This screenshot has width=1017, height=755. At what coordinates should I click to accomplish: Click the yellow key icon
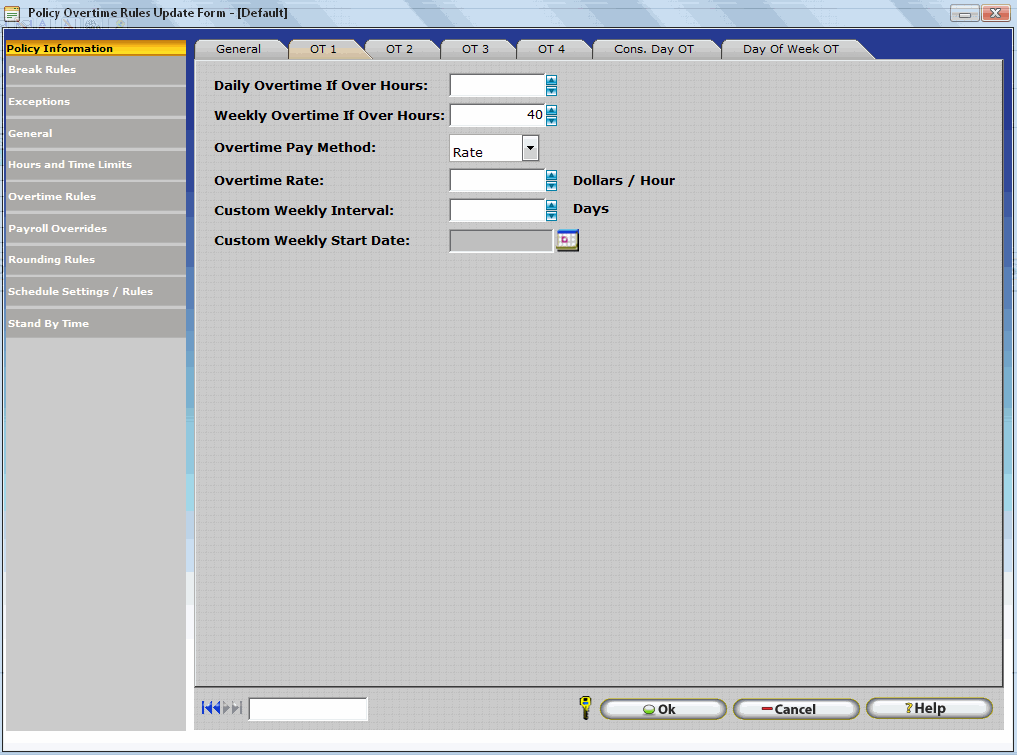[585, 708]
